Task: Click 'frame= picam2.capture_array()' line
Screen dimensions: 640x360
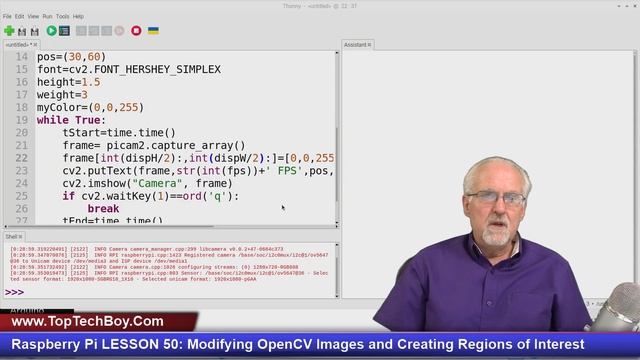Action: pyautogui.click(x=154, y=145)
